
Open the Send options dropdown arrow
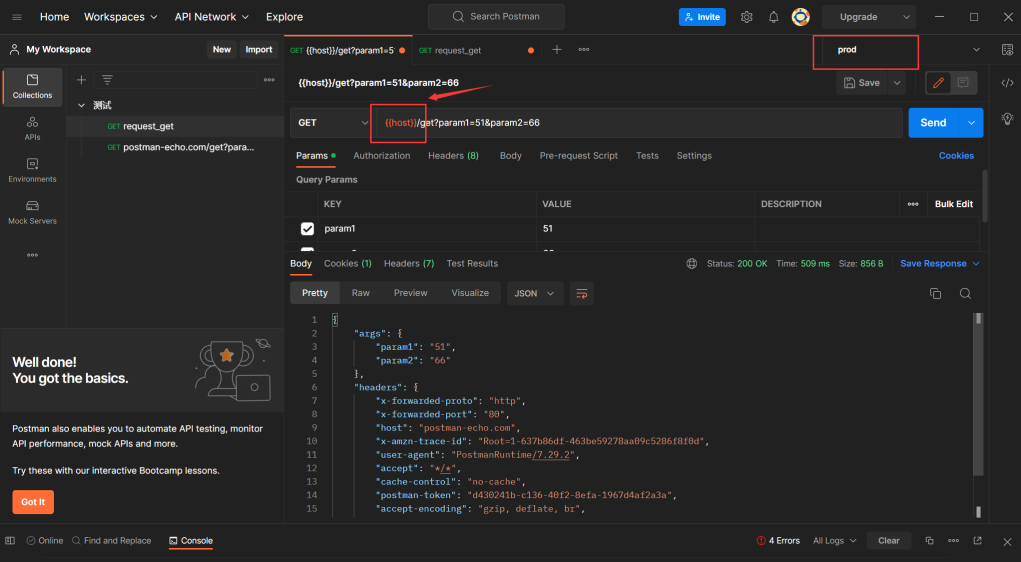tap(971, 122)
